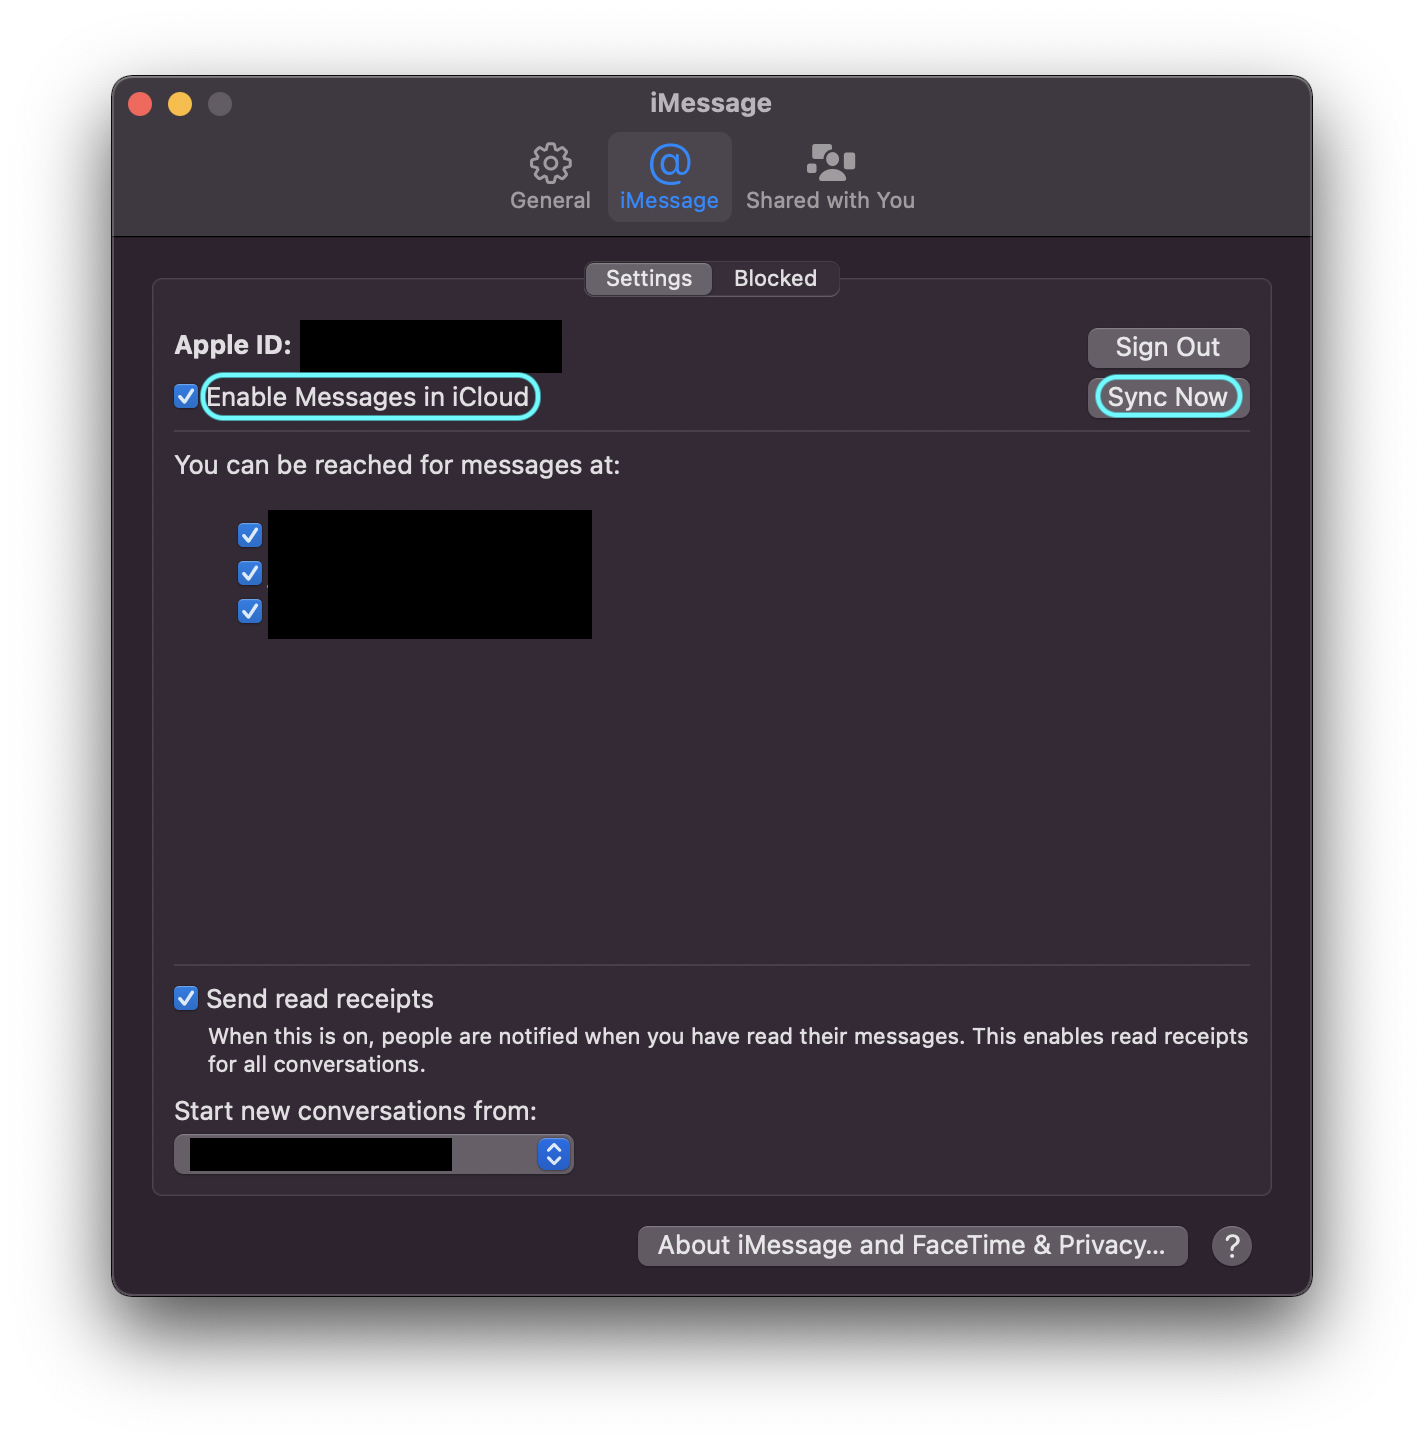
Task: Toggle the Send read receipts checkbox
Action: [186, 997]
